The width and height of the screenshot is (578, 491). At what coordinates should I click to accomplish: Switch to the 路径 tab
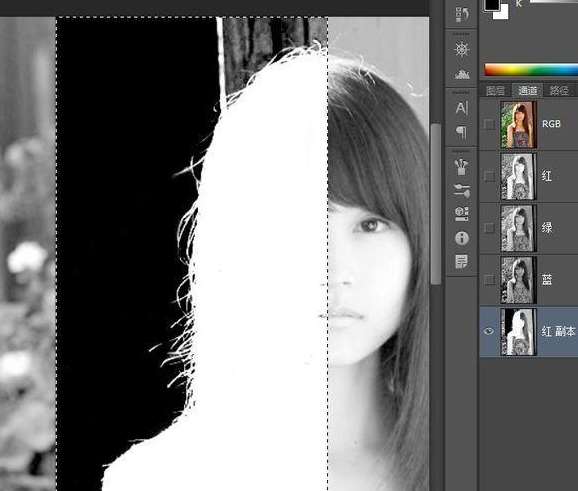point(559,90)
